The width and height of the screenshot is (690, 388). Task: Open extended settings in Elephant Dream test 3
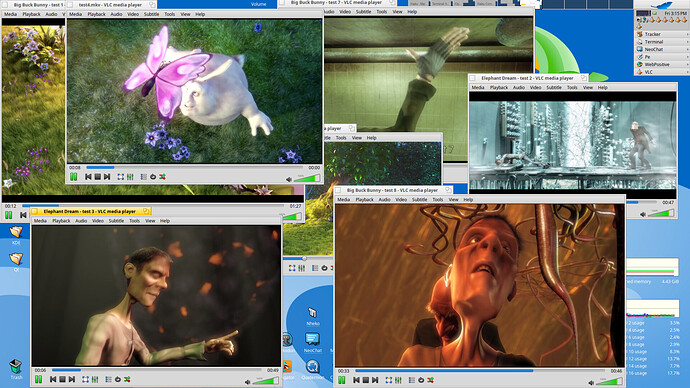(x=95, y=379)
